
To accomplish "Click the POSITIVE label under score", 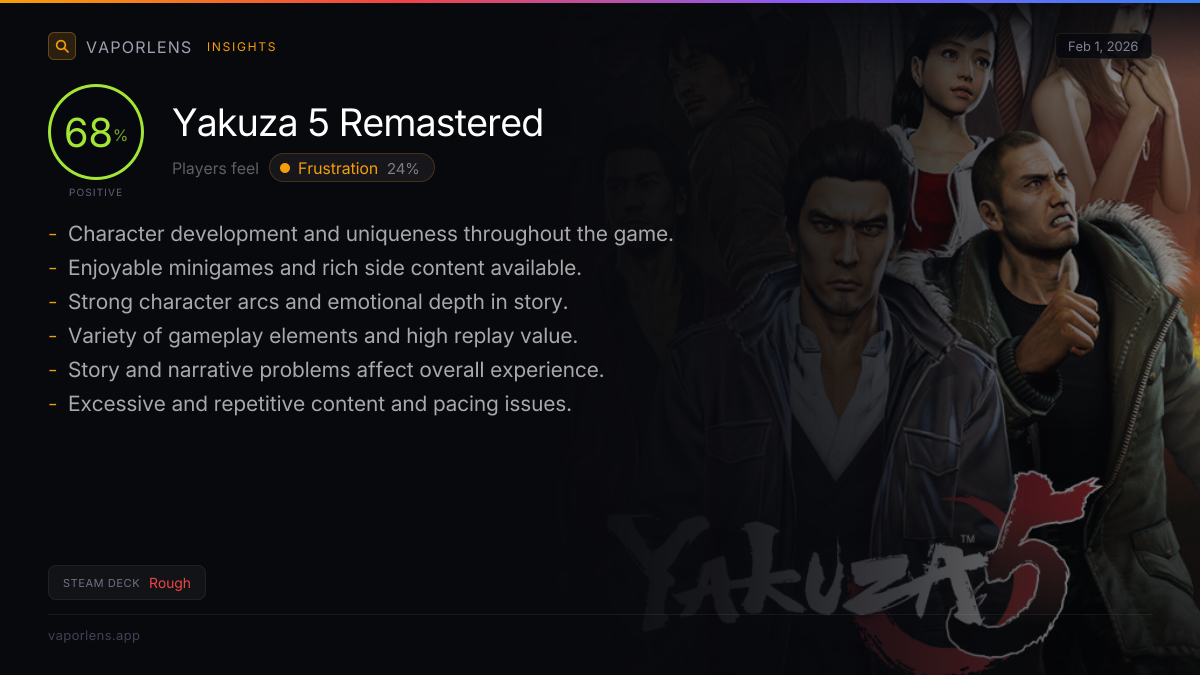I will tap(96, 192).
